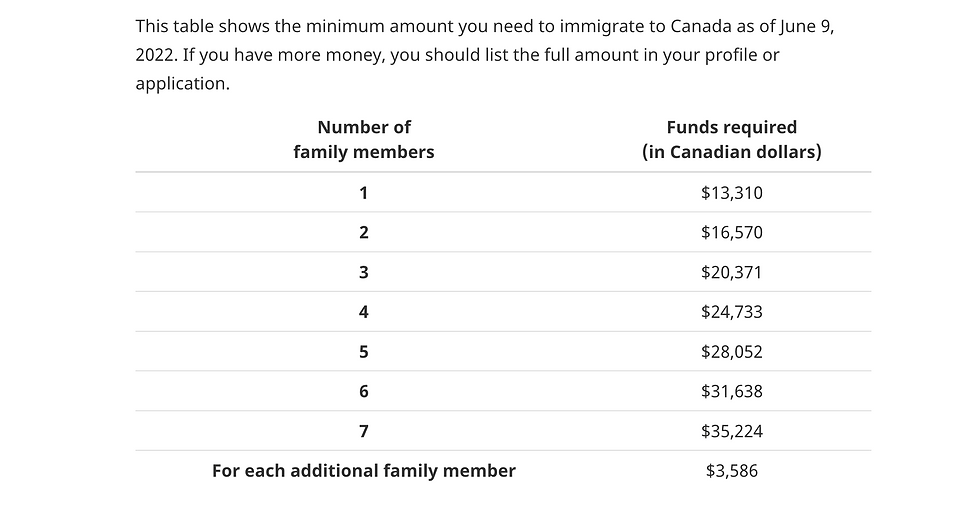Viewport: 980px width, 515px height.
Task: Select the $35,224 funds amount
Action: pos(731,431)
